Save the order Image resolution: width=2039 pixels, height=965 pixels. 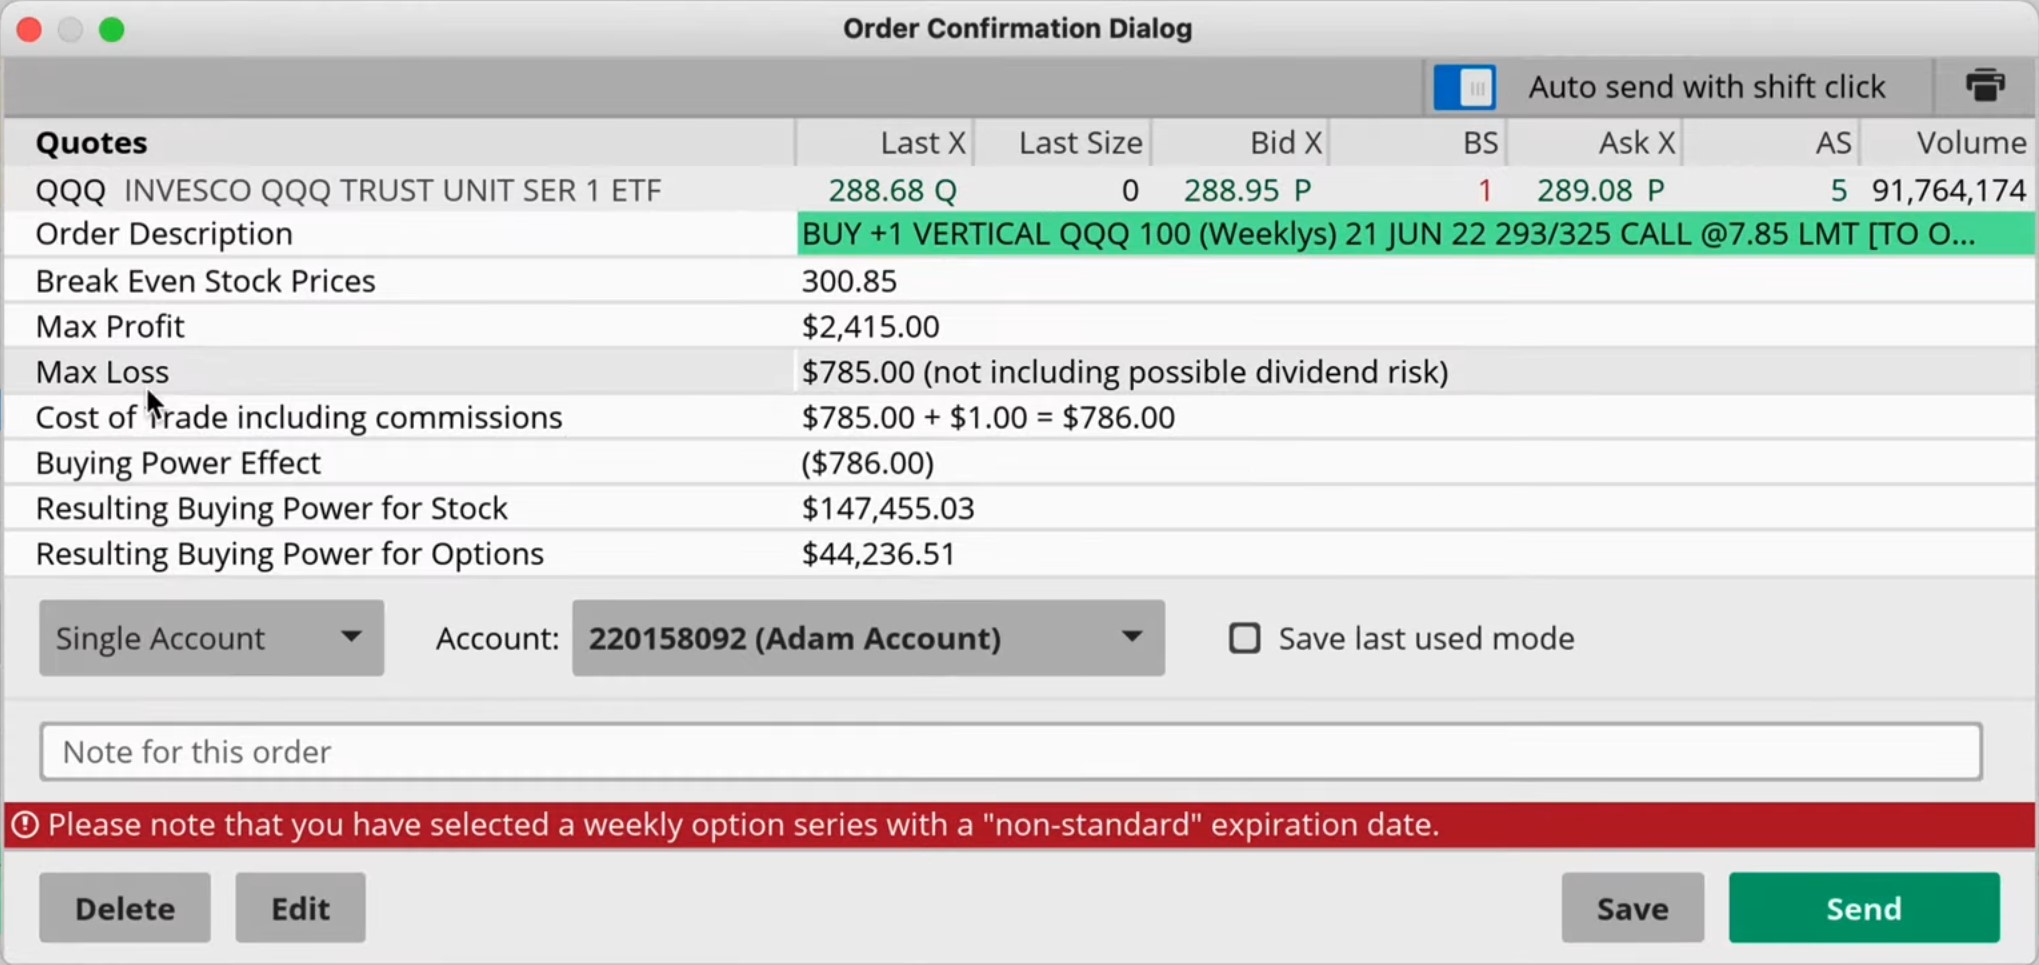pos(1632,908)
